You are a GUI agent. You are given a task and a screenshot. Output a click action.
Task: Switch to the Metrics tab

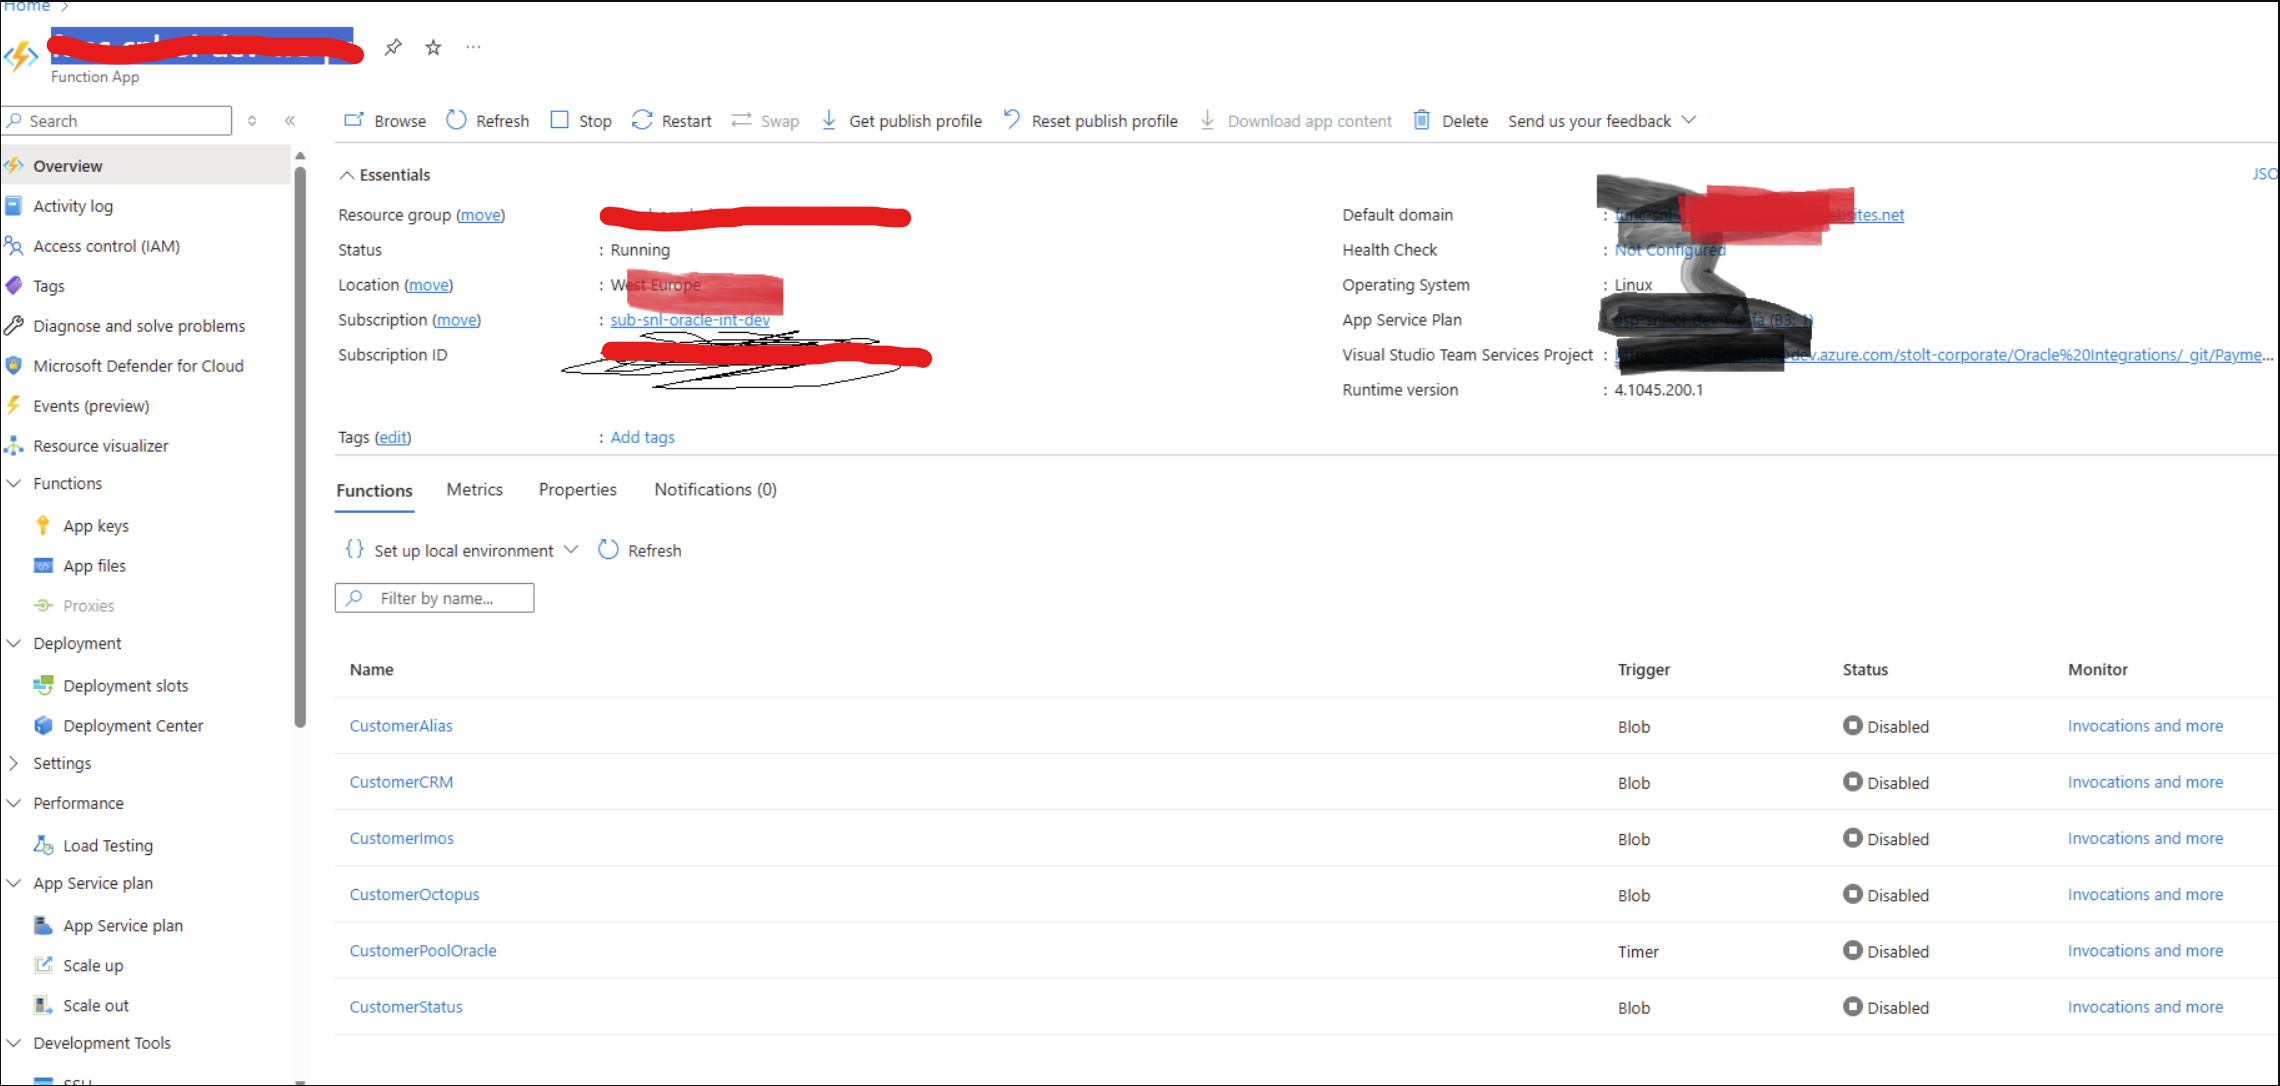(x=474, y=489)
